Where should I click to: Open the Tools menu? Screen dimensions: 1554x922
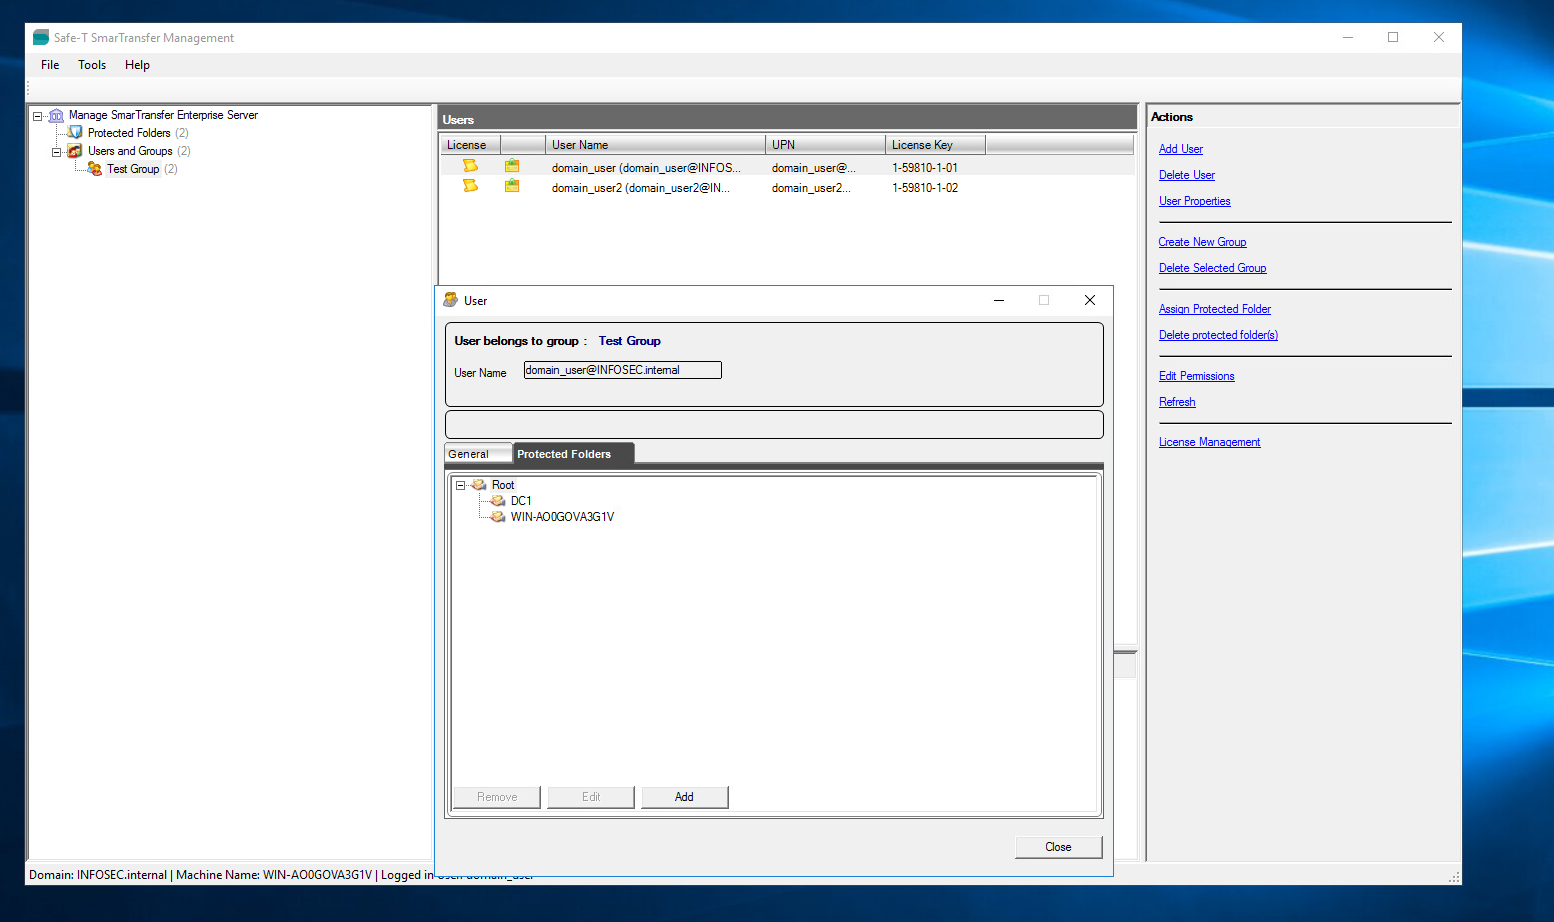(92, 65)
